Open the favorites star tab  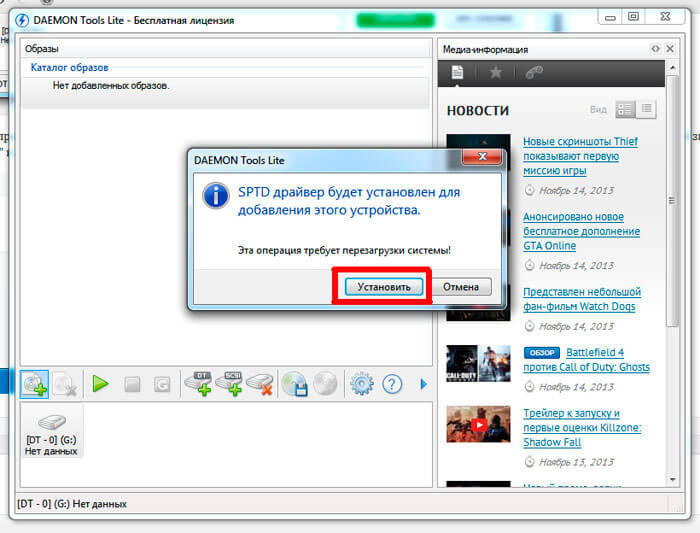pyautogui.click(x=496, y=72)
